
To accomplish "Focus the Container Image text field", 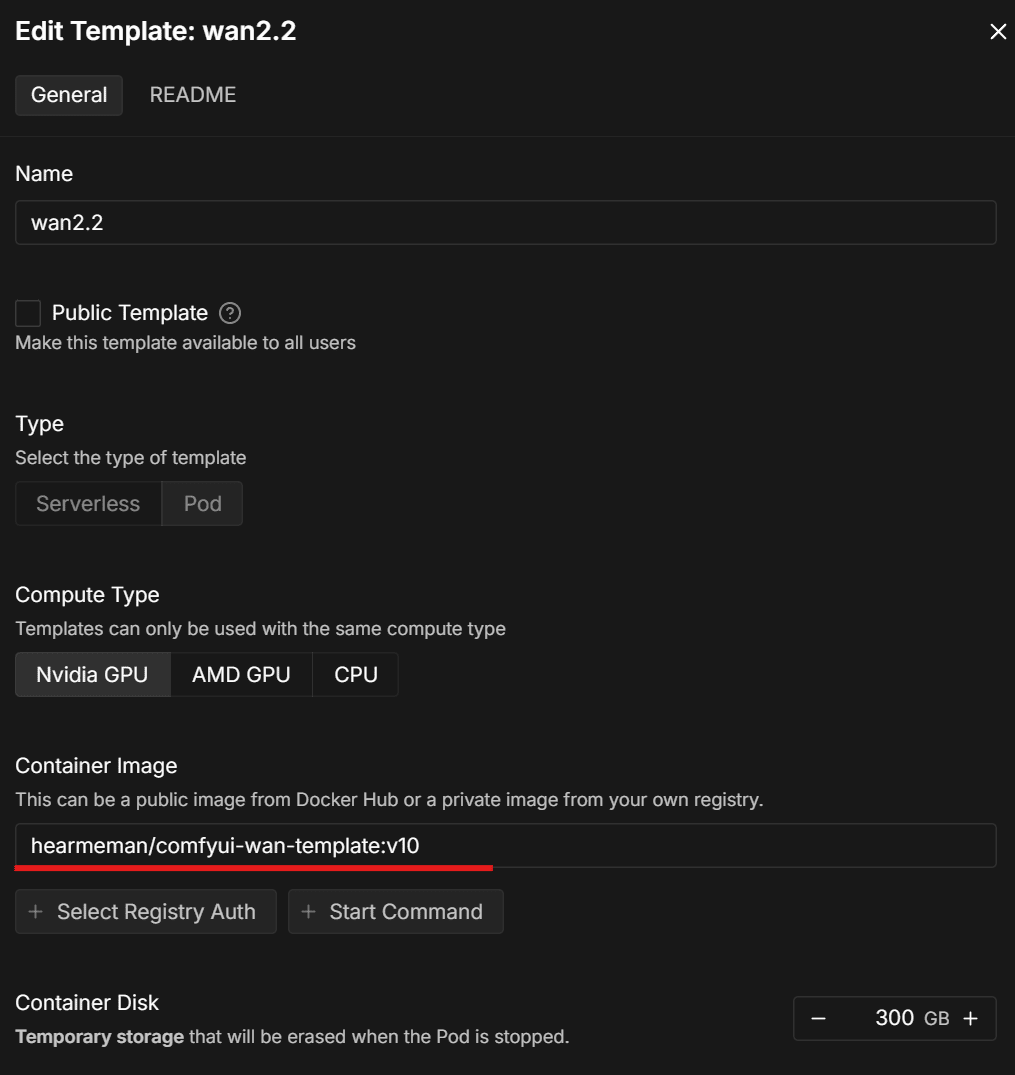I will tap(505, 846).
